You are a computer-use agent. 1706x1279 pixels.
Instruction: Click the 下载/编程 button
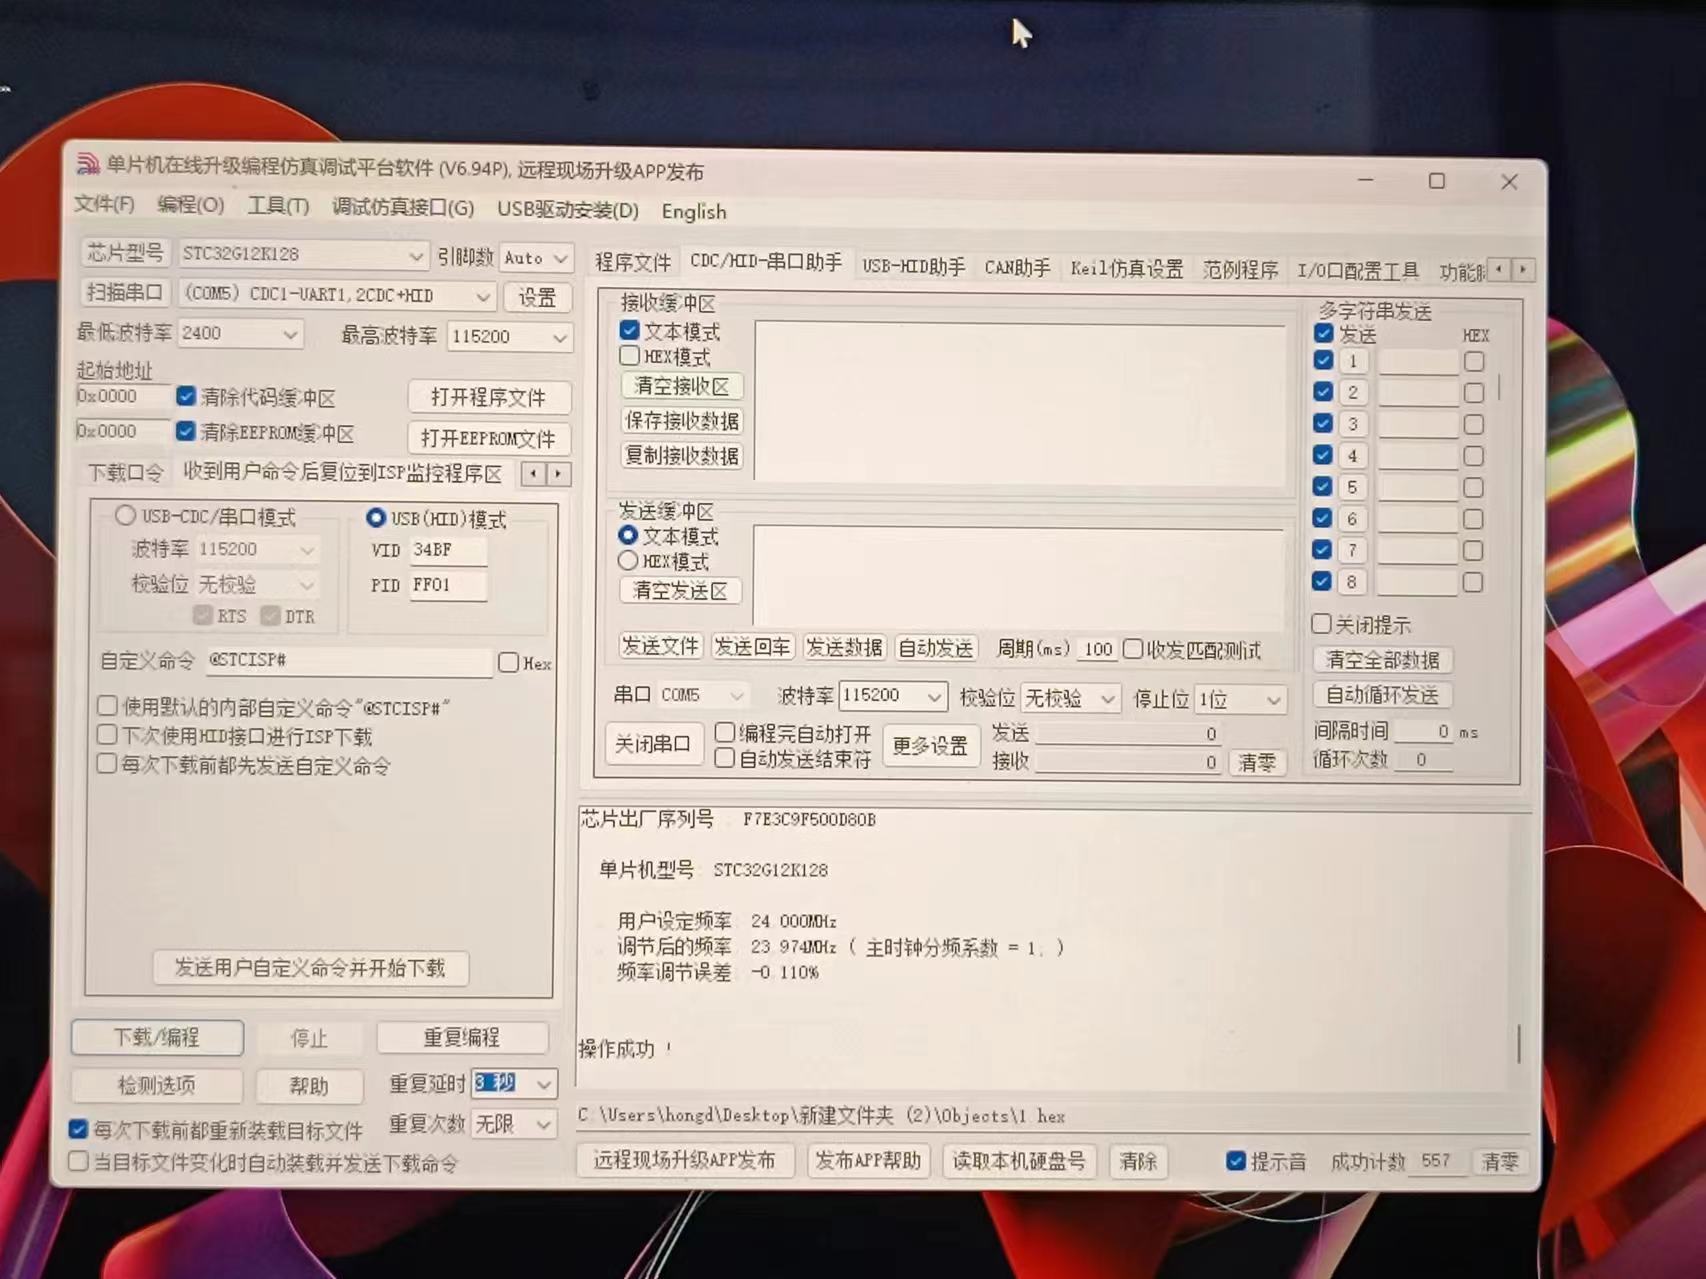pos(157,1037)
